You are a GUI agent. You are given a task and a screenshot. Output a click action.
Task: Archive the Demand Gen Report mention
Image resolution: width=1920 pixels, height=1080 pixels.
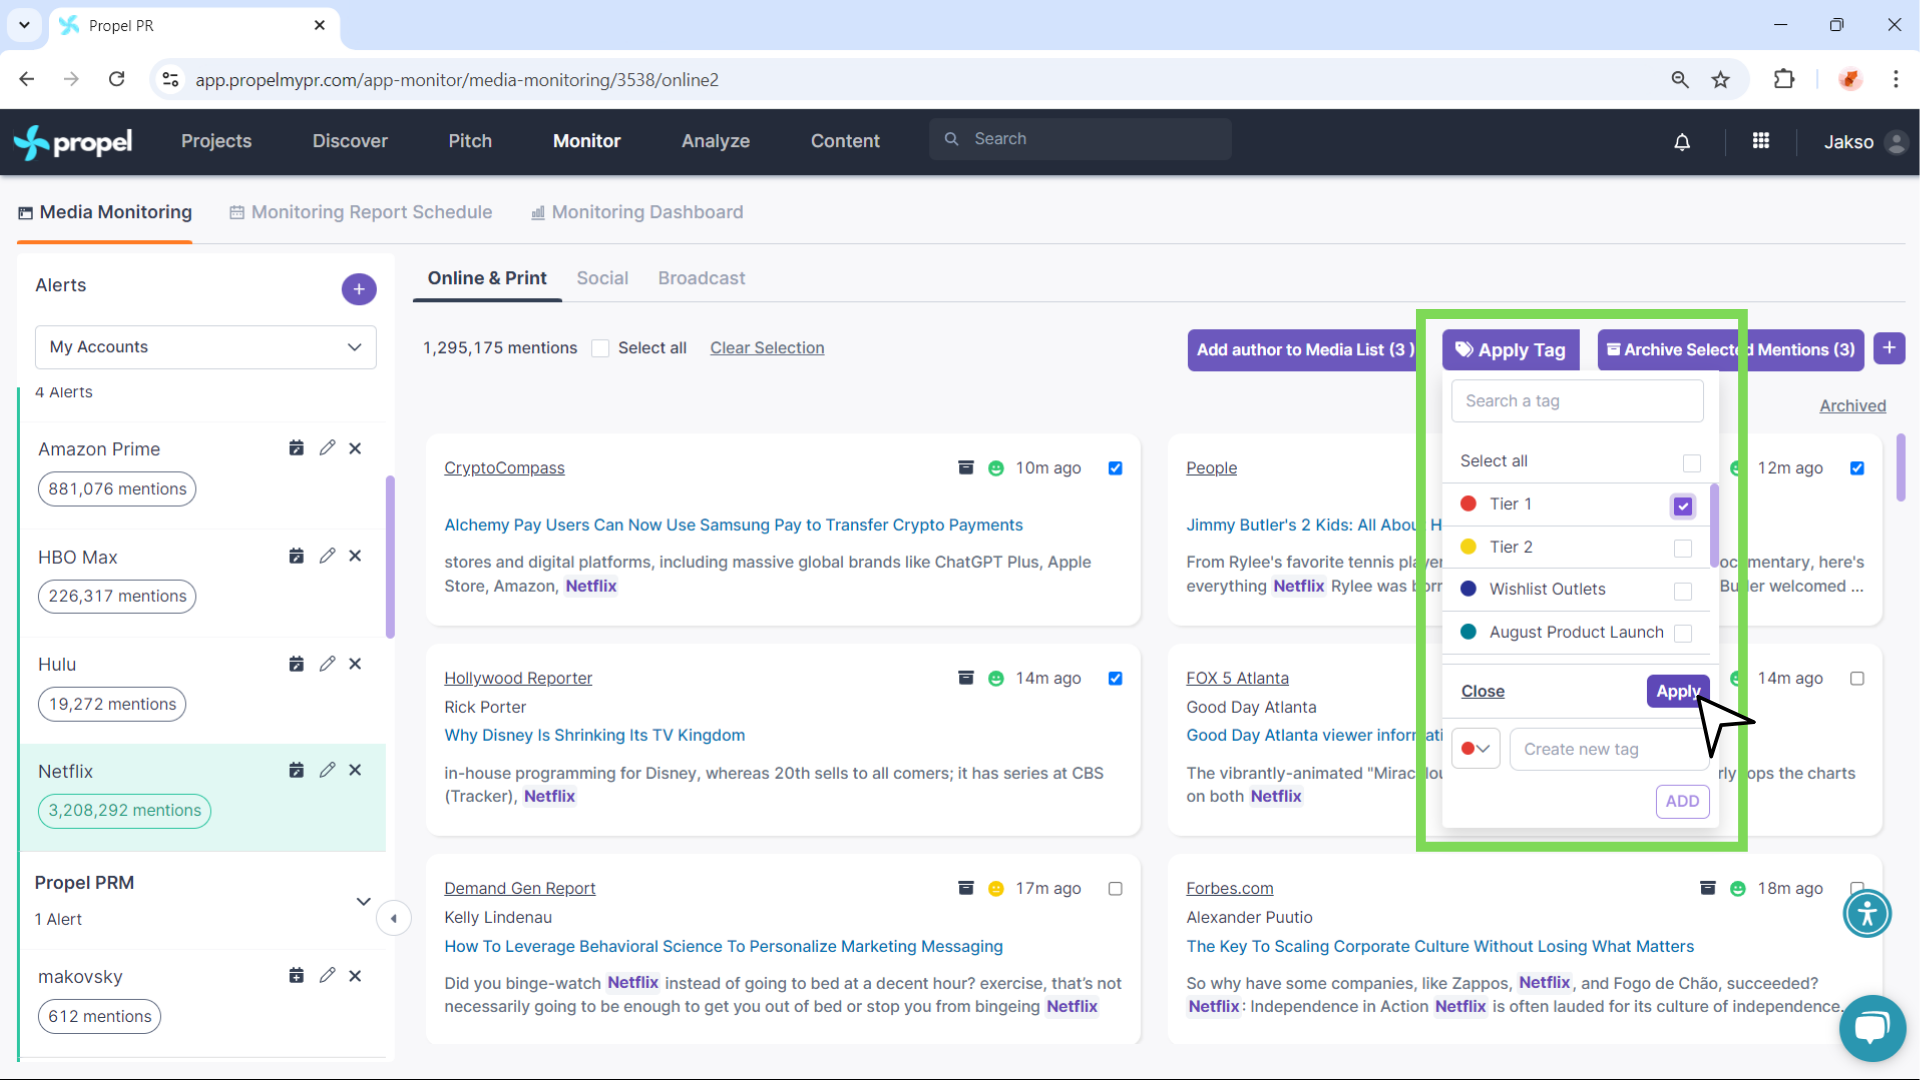966,887
